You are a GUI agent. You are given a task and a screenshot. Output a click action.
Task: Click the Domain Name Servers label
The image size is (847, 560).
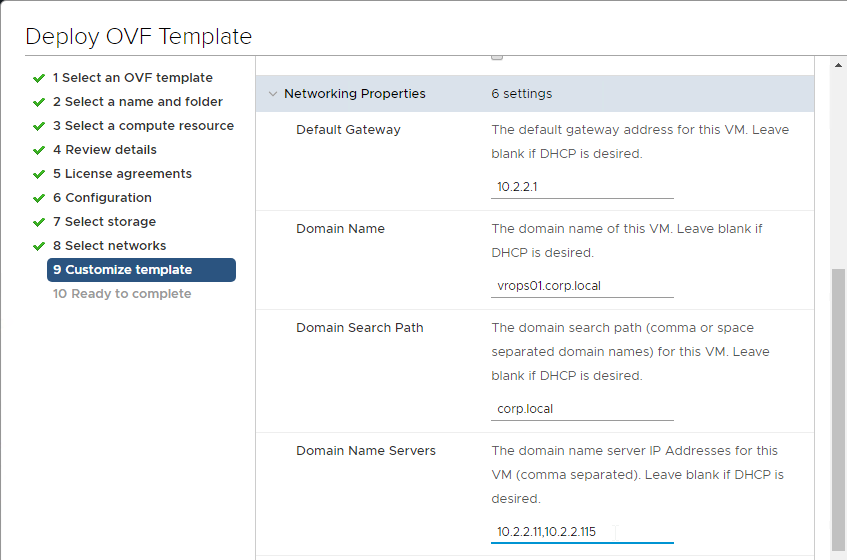click(366, 451)
